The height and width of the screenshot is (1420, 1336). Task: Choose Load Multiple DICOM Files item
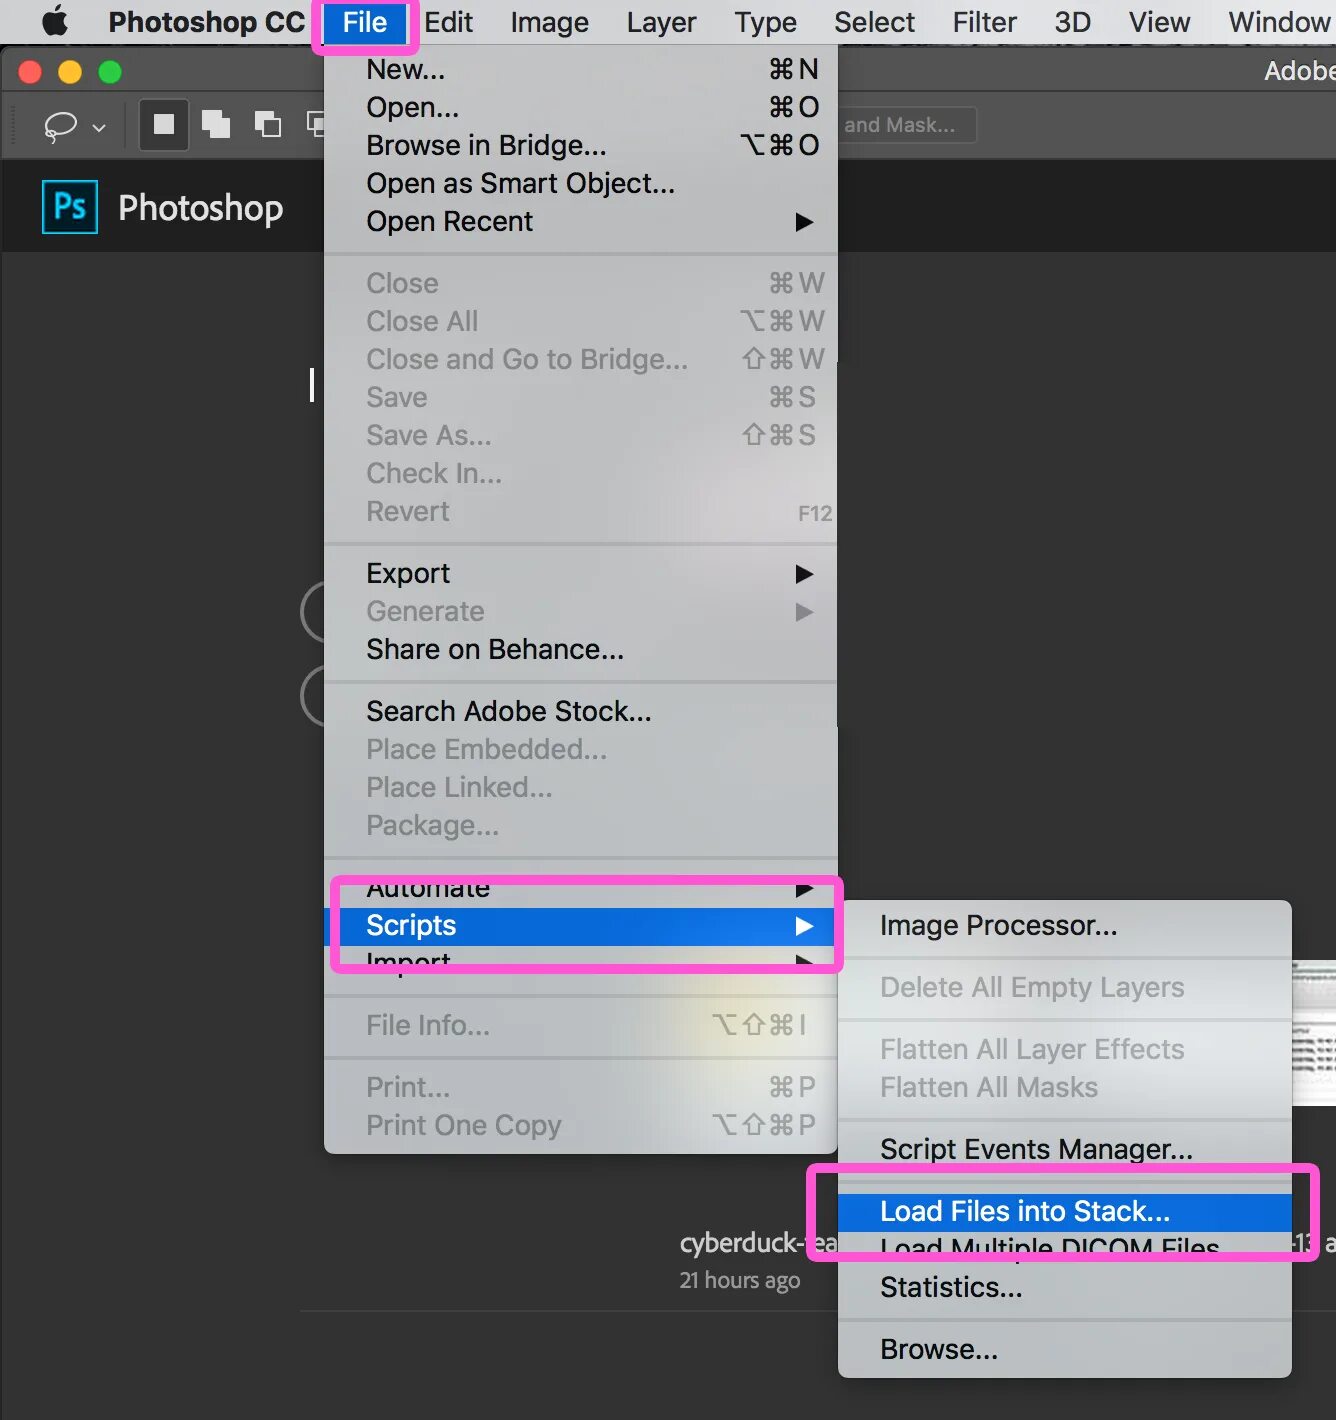pyautogui.click(x=1065, y=1247)
